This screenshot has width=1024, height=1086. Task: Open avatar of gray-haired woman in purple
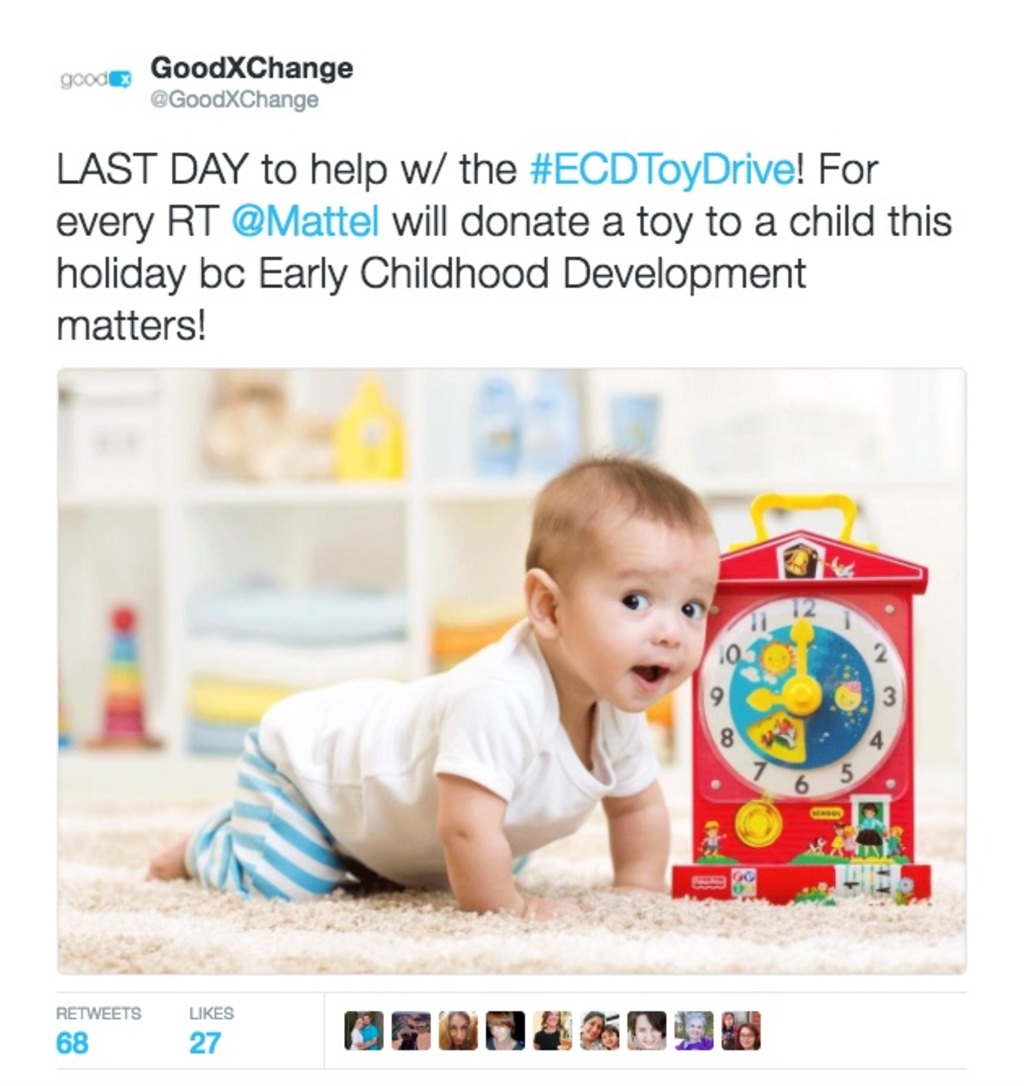tap(694, 1031)
